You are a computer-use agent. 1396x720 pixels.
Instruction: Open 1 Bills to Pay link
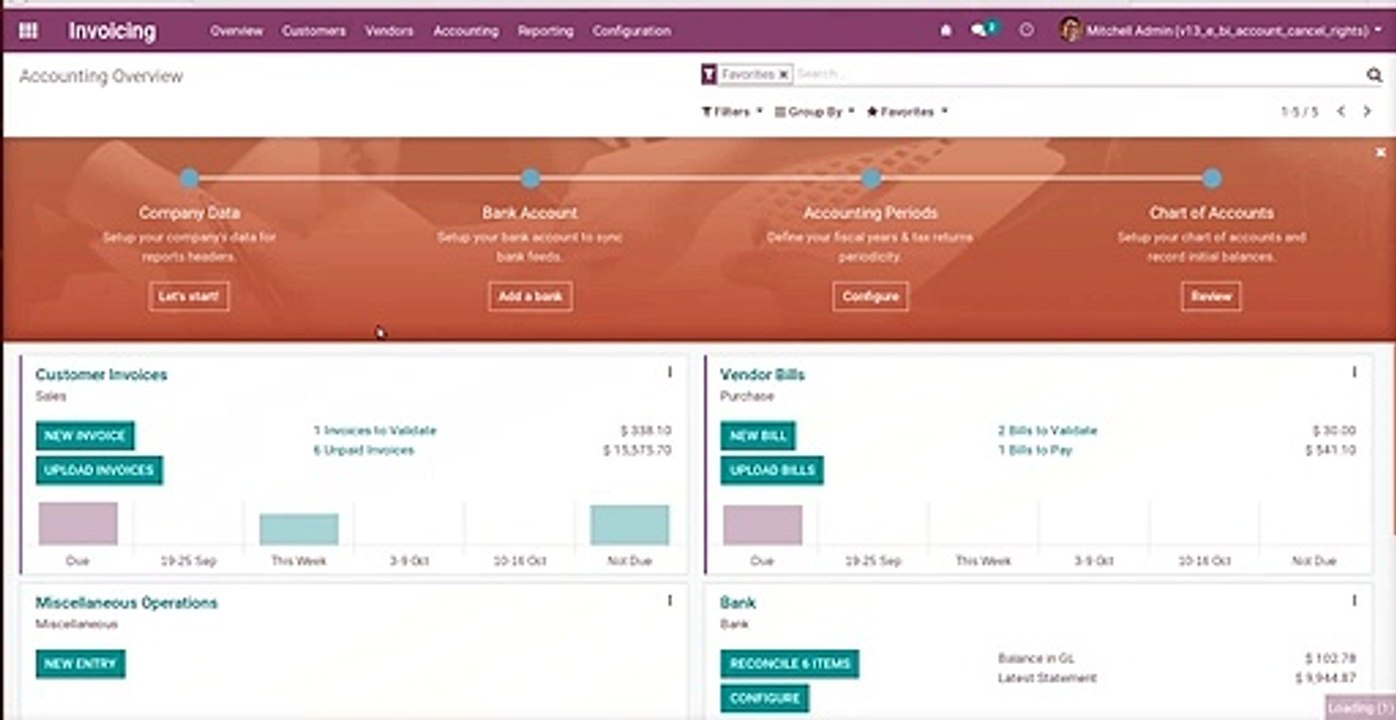coord(1035,450)
